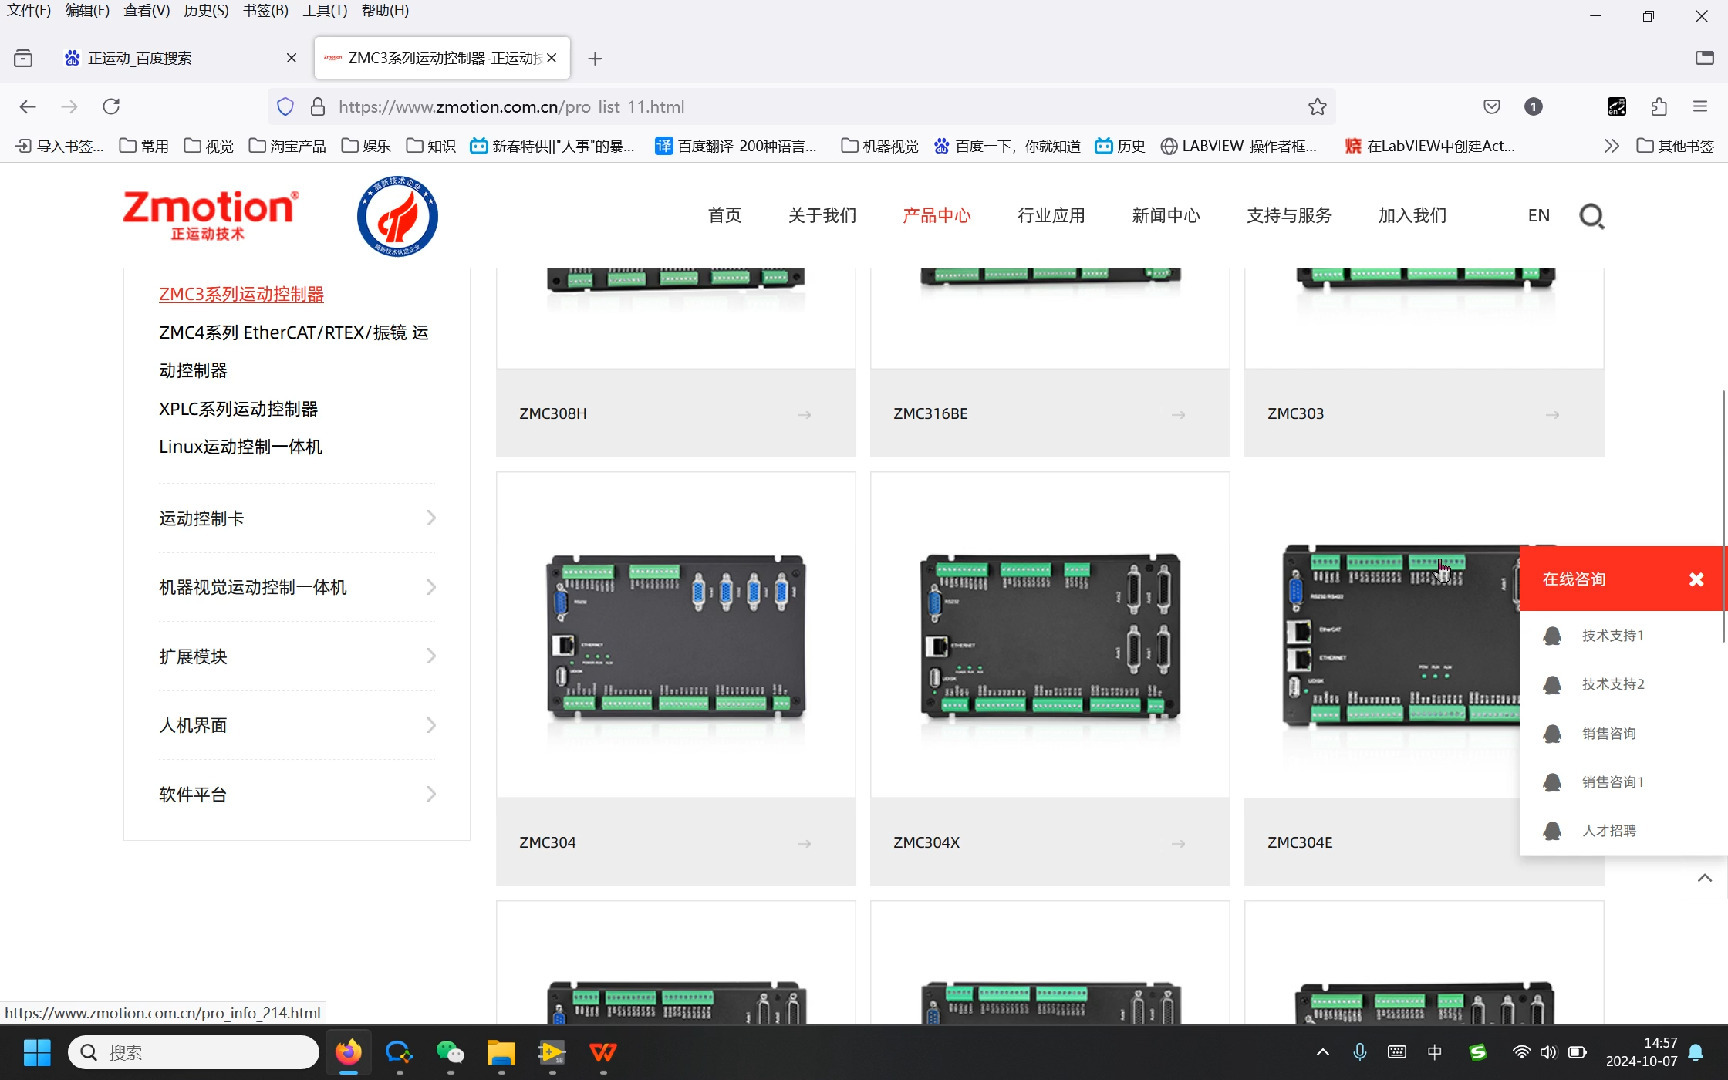This screenshot has height=1080, width=1728.
Task: Open the 文件 menu
Action: click(x=29, y=10)
